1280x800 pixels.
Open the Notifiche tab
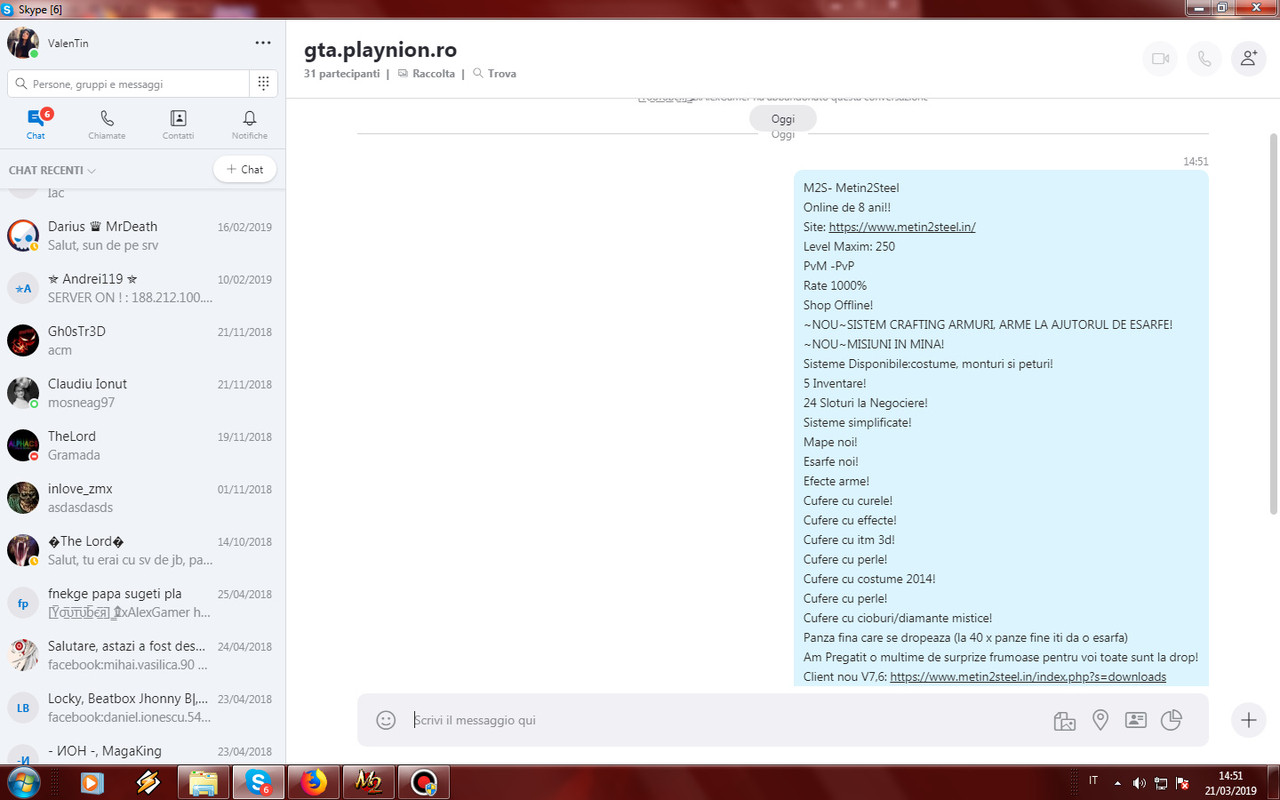250,125
